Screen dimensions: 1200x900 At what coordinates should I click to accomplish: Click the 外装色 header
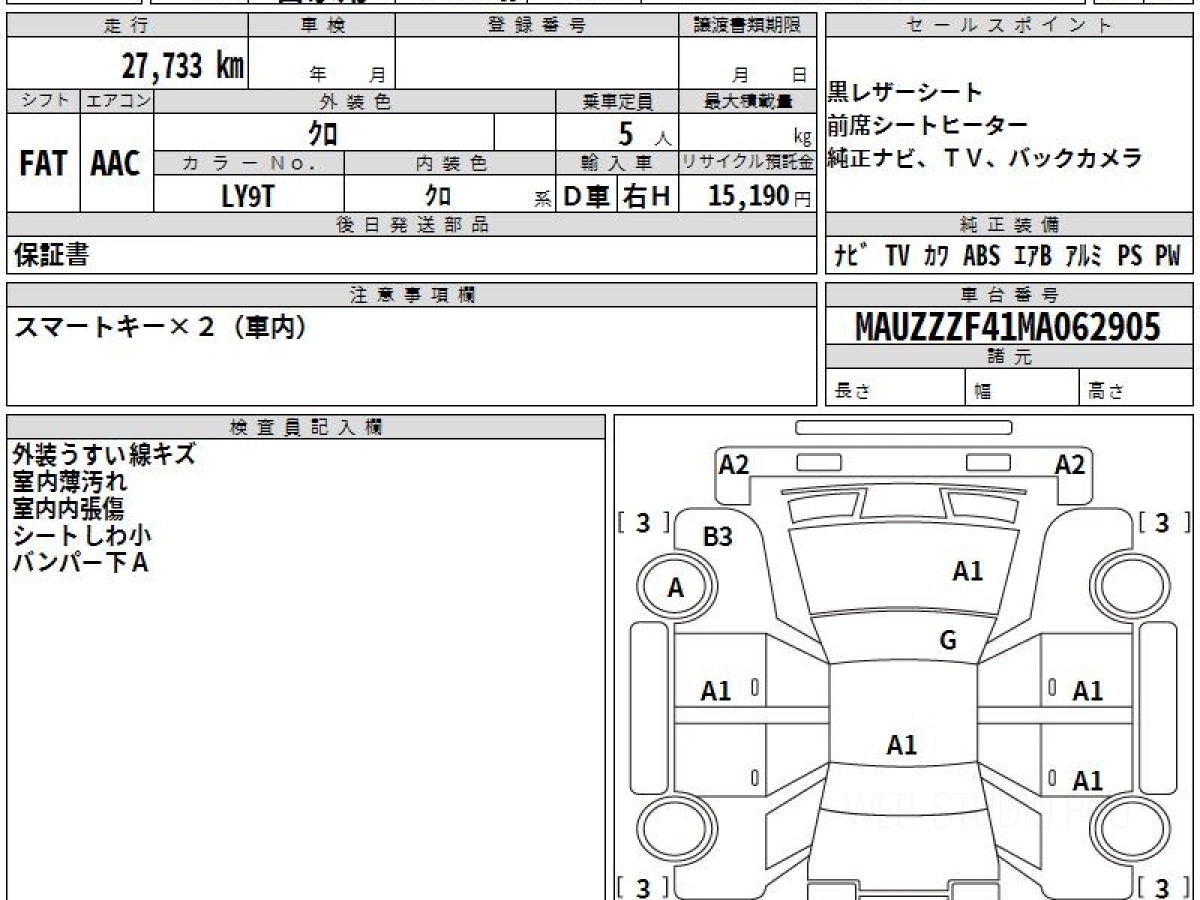(355, 101)
